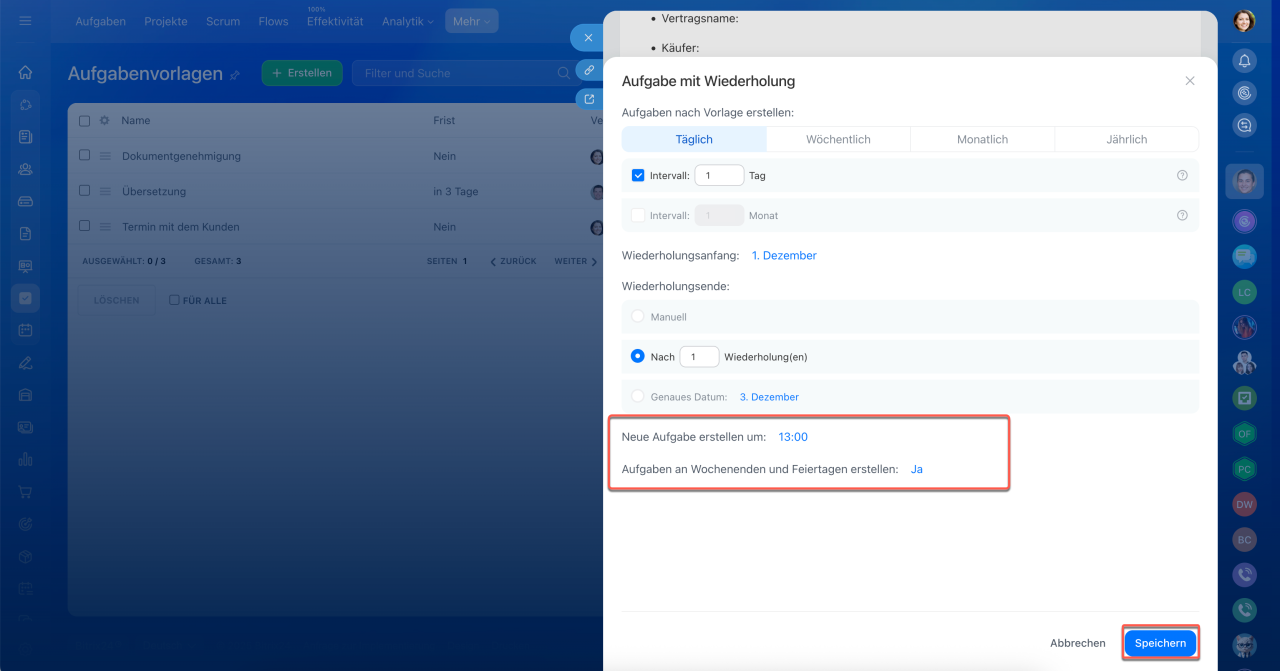Image resolution: width=1280 pixels, height=671 pixels.
Task: Select the Genaues Datum radio option
Action: click(638, 396)
